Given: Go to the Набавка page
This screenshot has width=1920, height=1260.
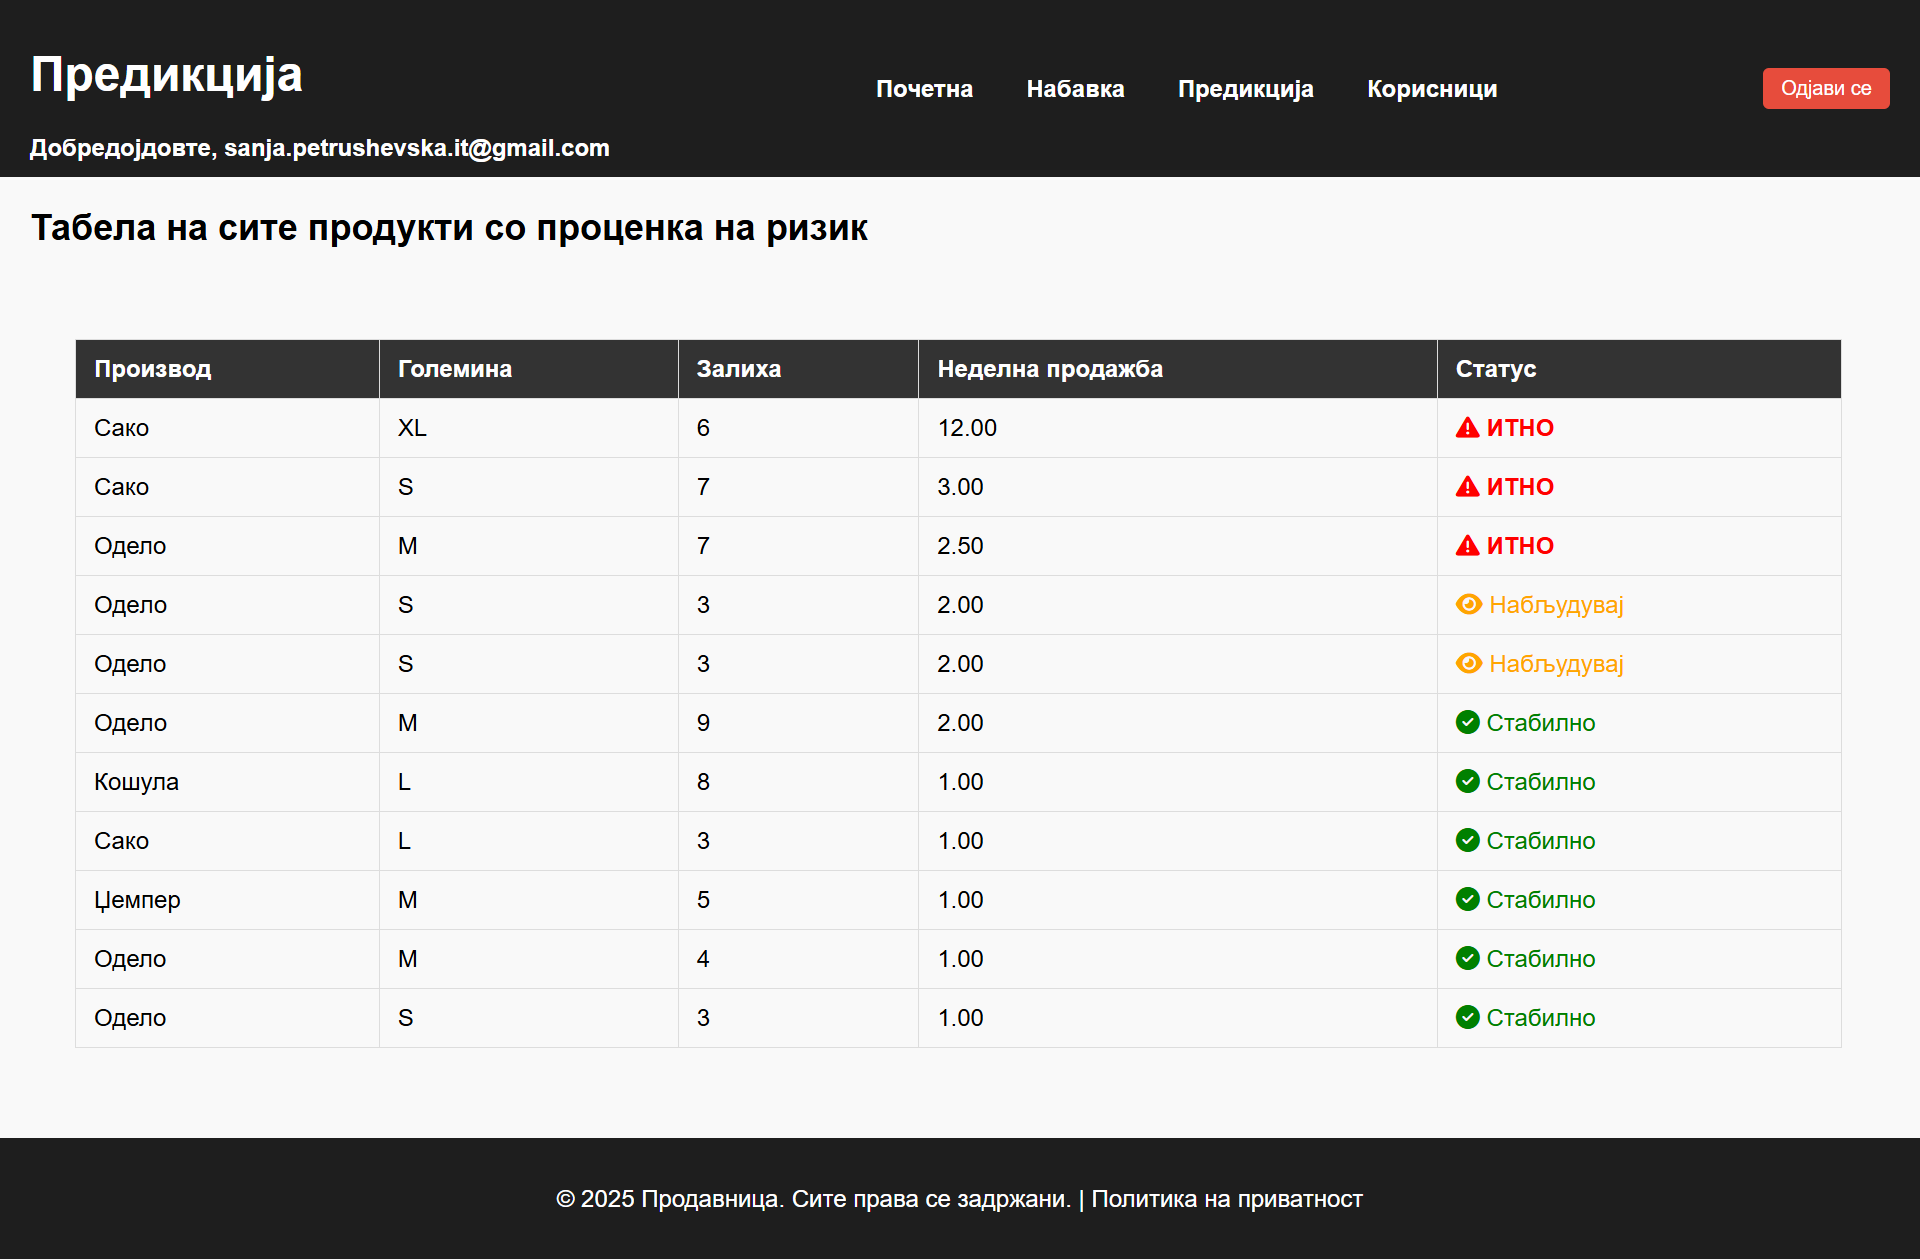Looking at the screenshot, I should coord(1075,89).
